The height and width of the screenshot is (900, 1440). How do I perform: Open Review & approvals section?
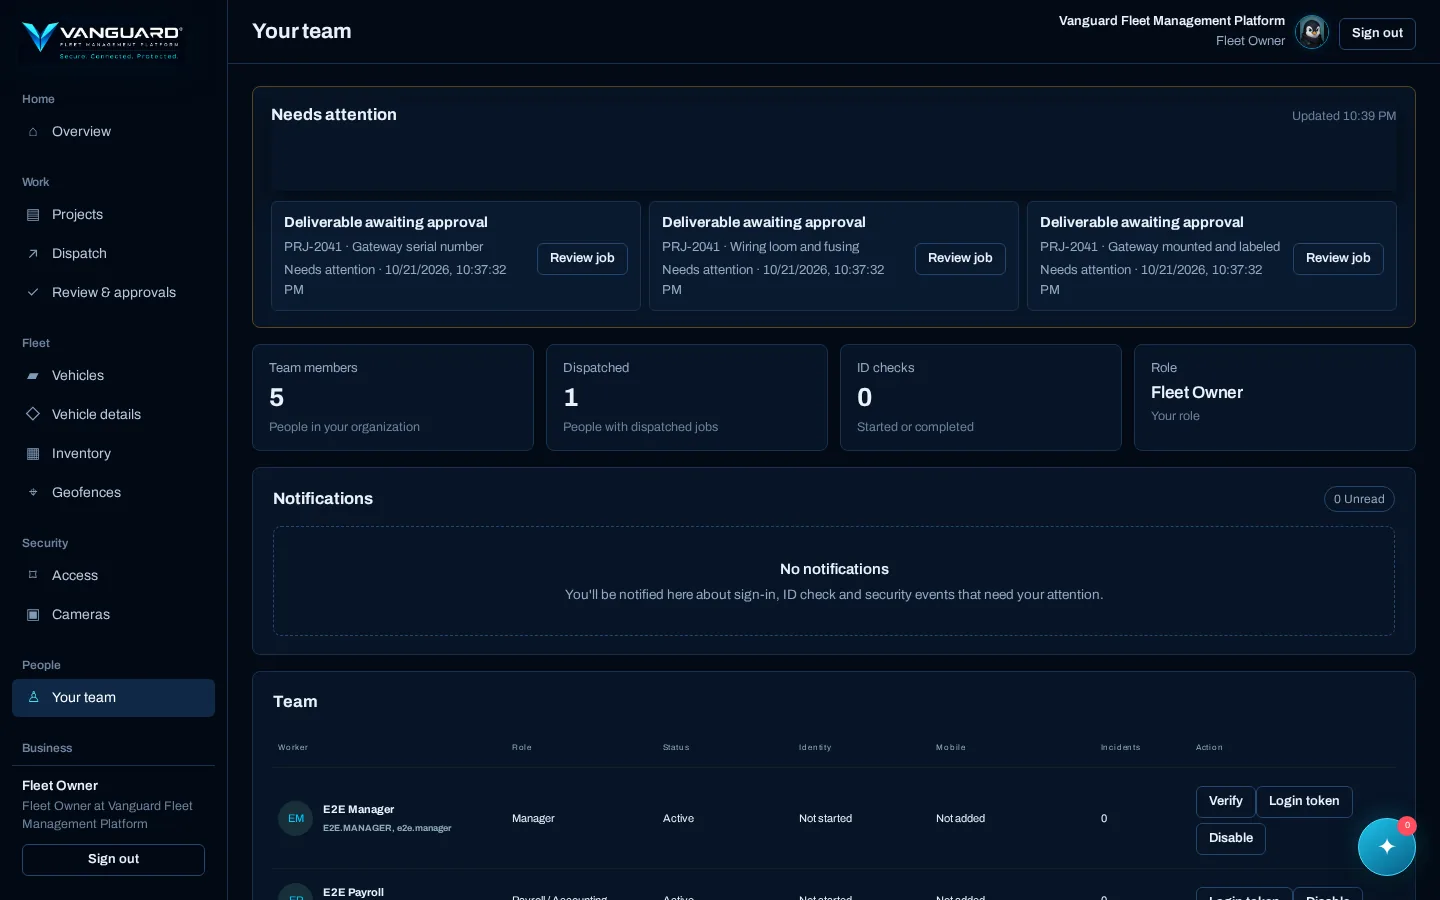click(x=113, y=293)
